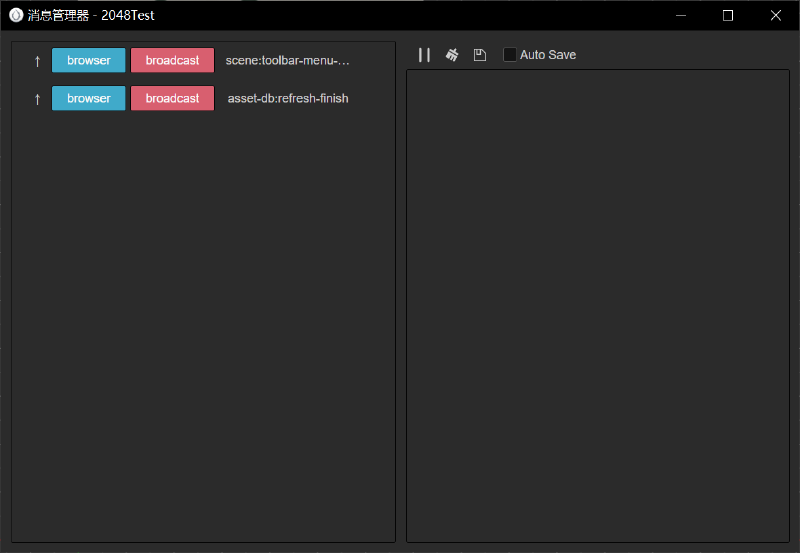Enable the Auto Save checkbox
The image size is (800, 553).
point(509,55)
